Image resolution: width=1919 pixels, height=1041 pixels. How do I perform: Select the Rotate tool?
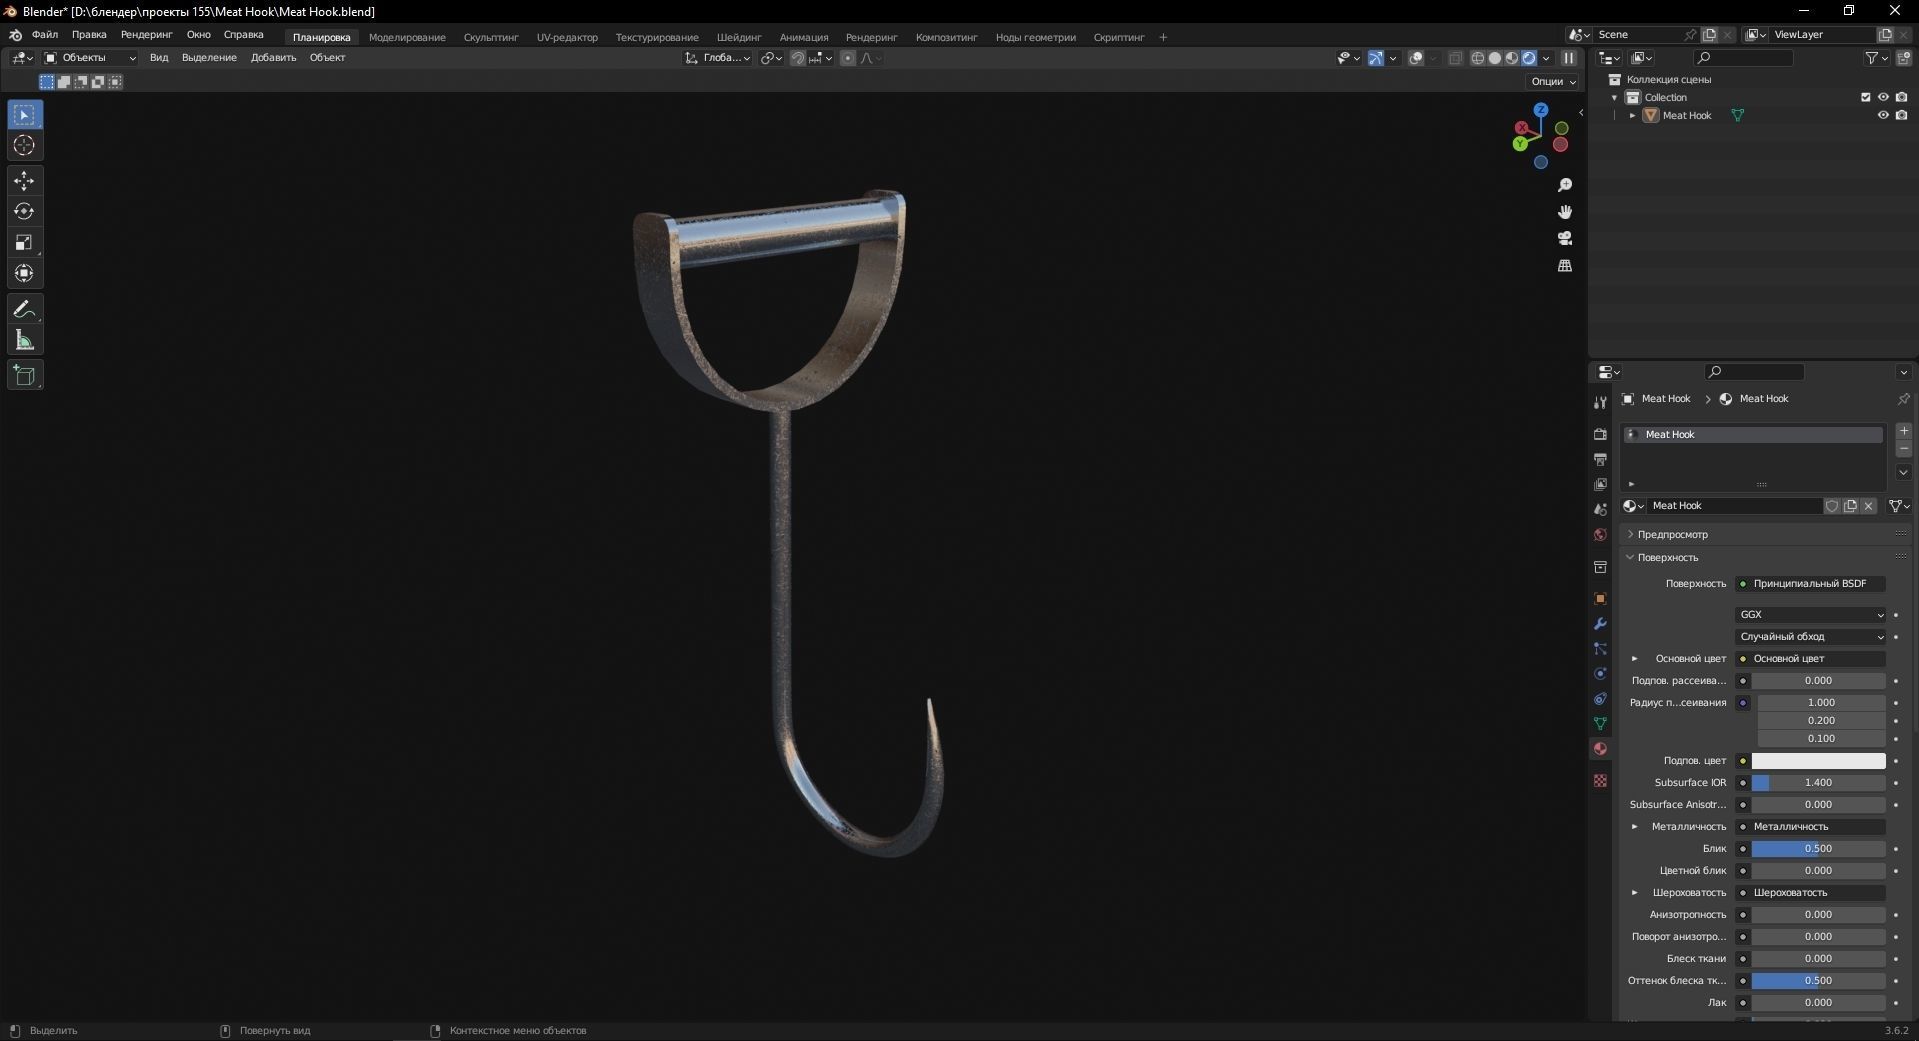click(25, 212)
